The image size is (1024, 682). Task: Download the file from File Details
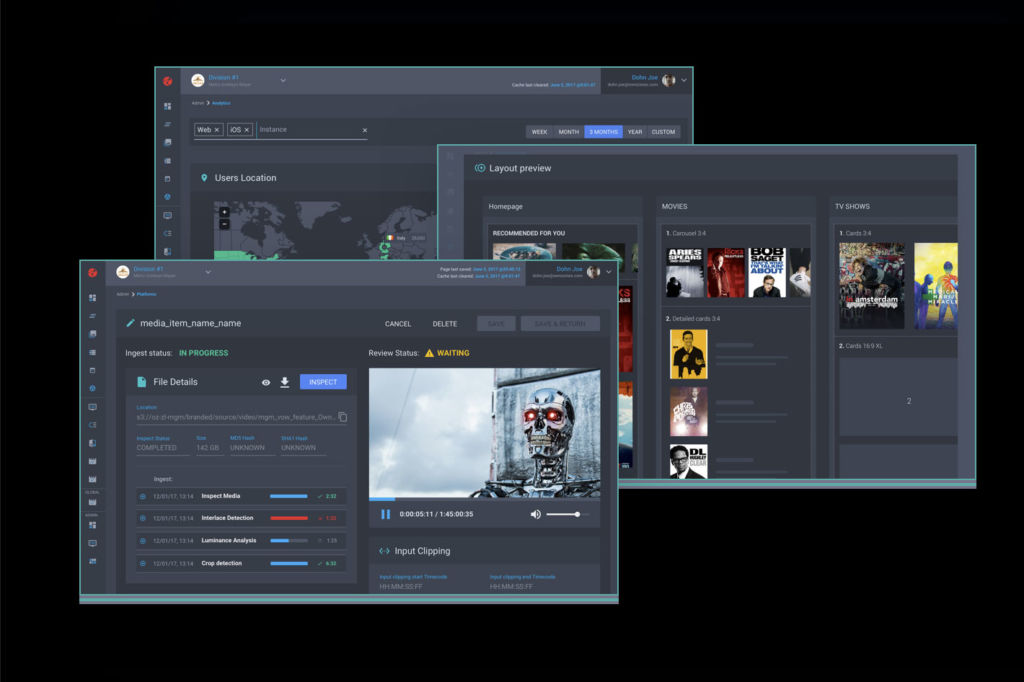pos(285,382)
